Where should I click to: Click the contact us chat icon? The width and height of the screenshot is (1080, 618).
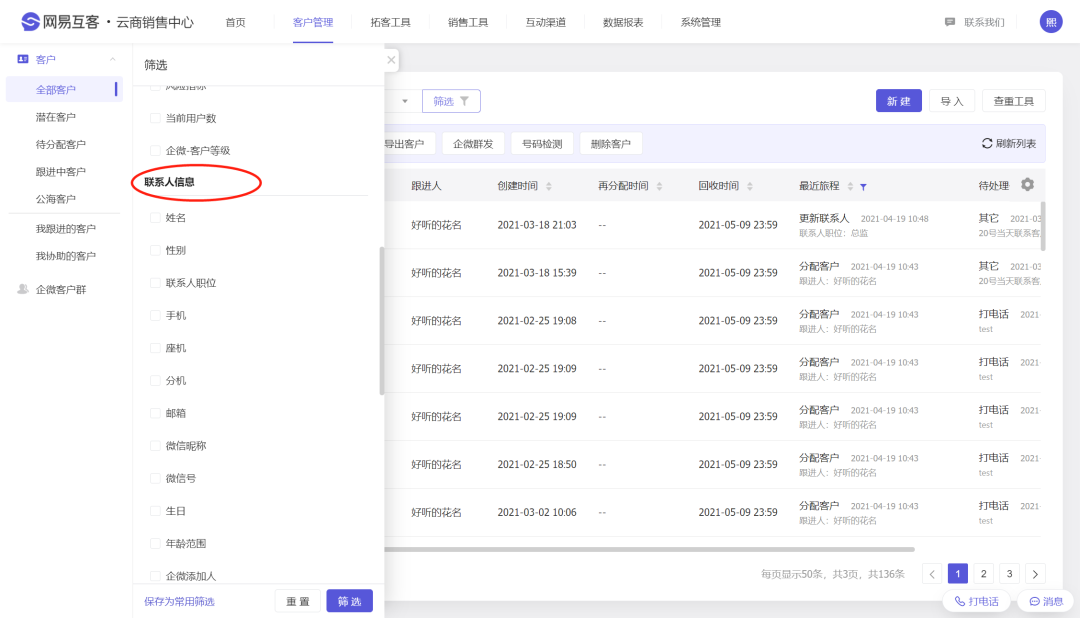pos(950,22)
